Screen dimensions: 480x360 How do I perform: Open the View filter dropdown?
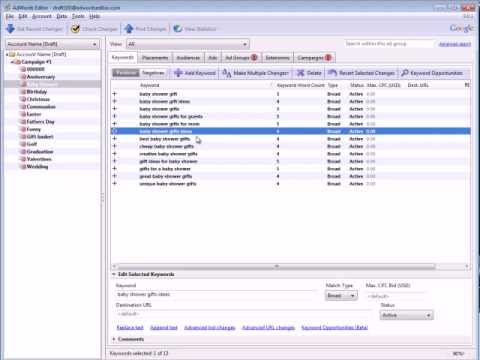coord(188,44)
